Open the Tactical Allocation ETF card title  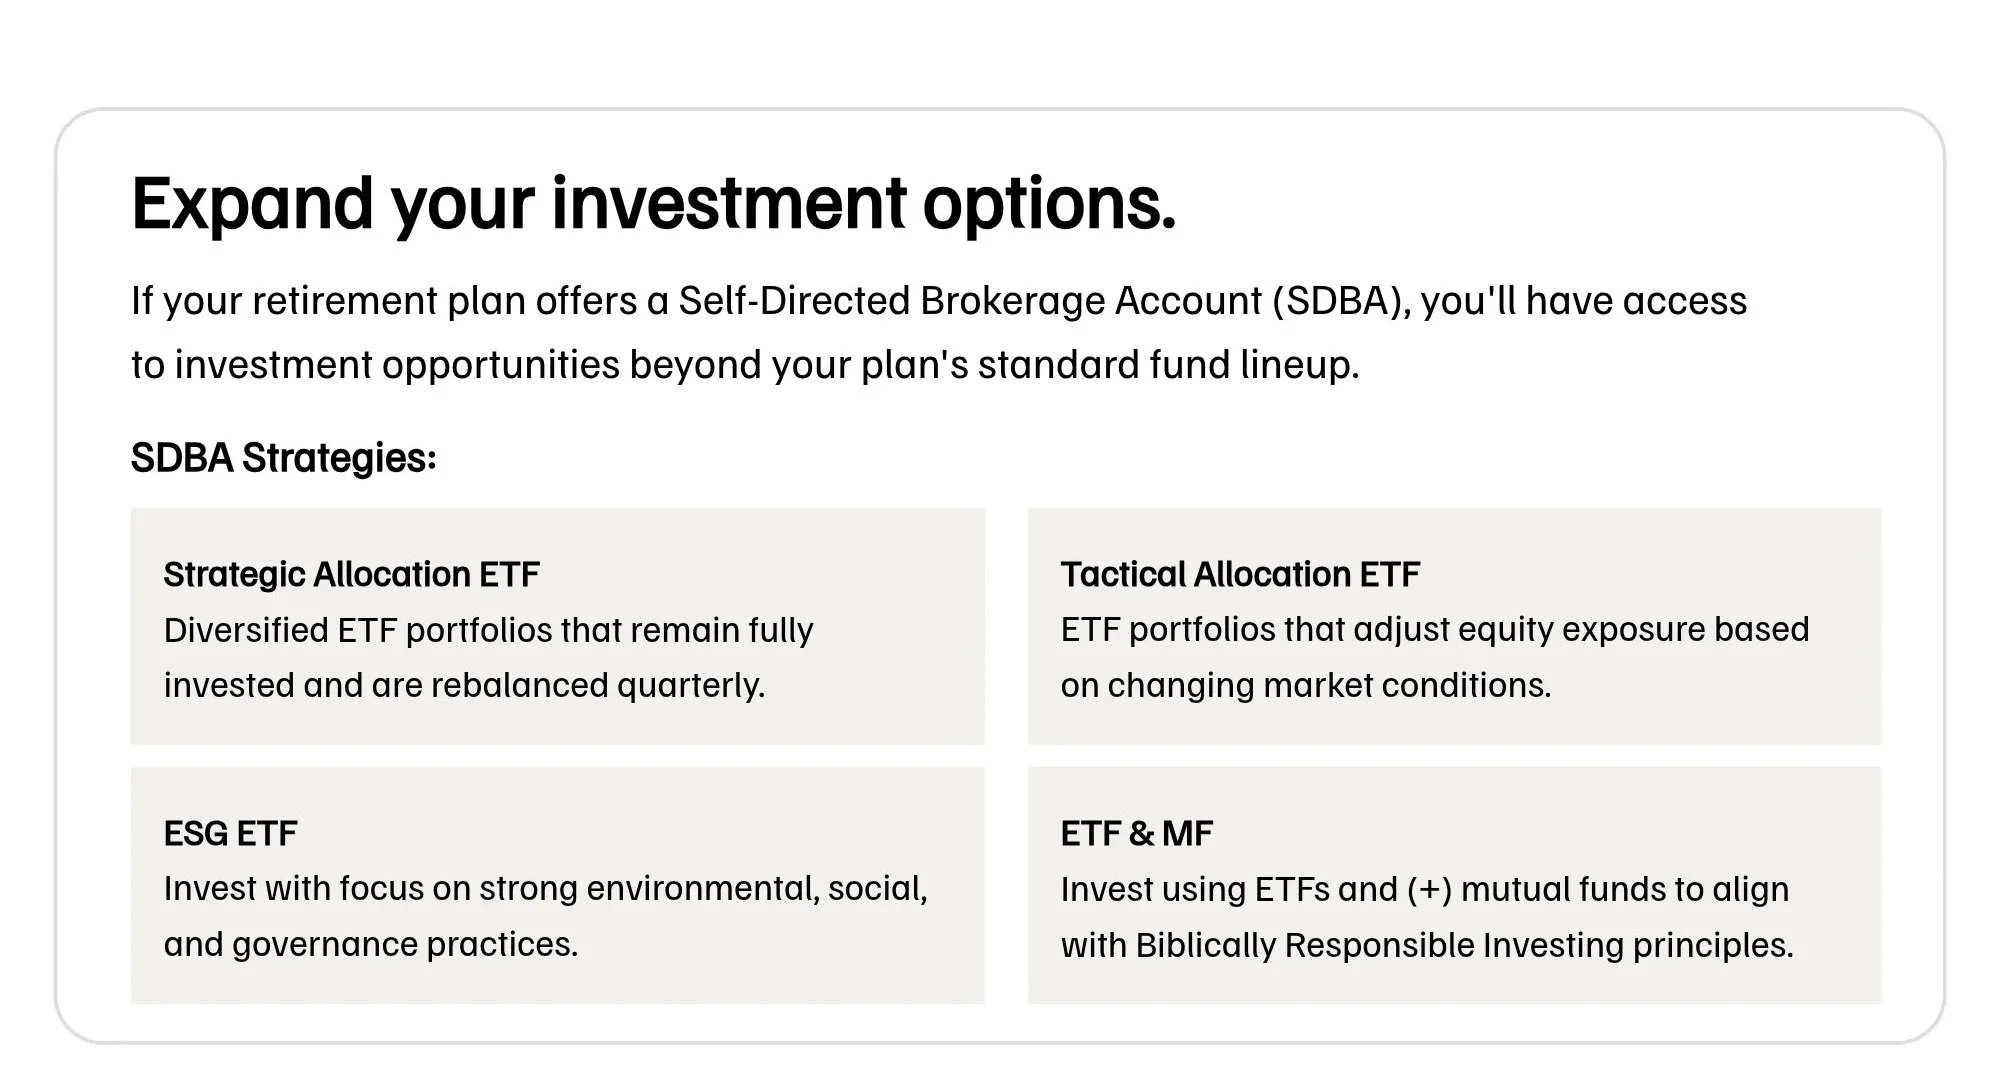[x=1240, y=574]
